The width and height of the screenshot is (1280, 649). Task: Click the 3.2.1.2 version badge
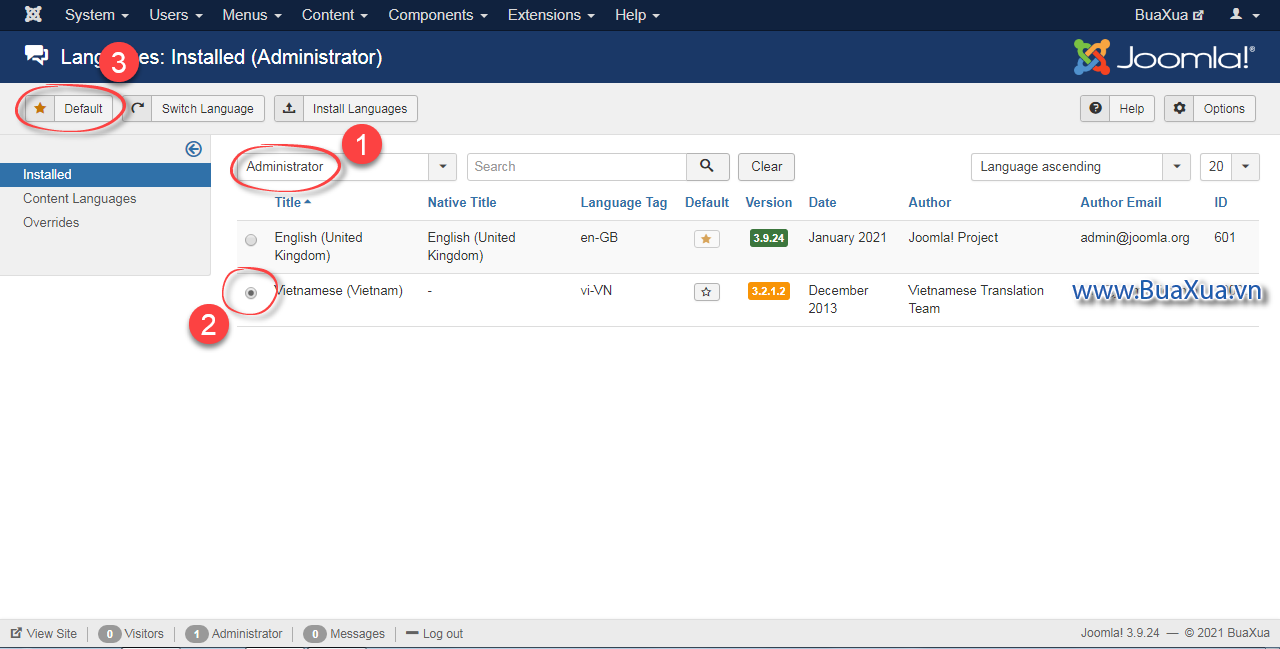(769, 291)
